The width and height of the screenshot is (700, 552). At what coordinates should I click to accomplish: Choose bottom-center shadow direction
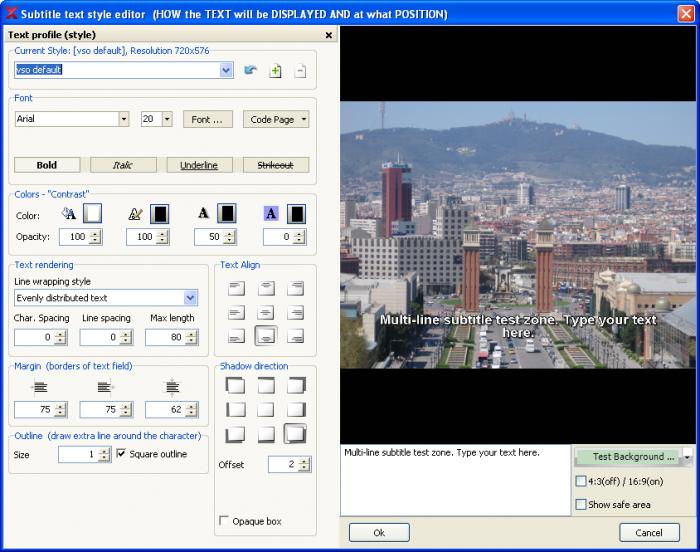click(x=266, y=434)
